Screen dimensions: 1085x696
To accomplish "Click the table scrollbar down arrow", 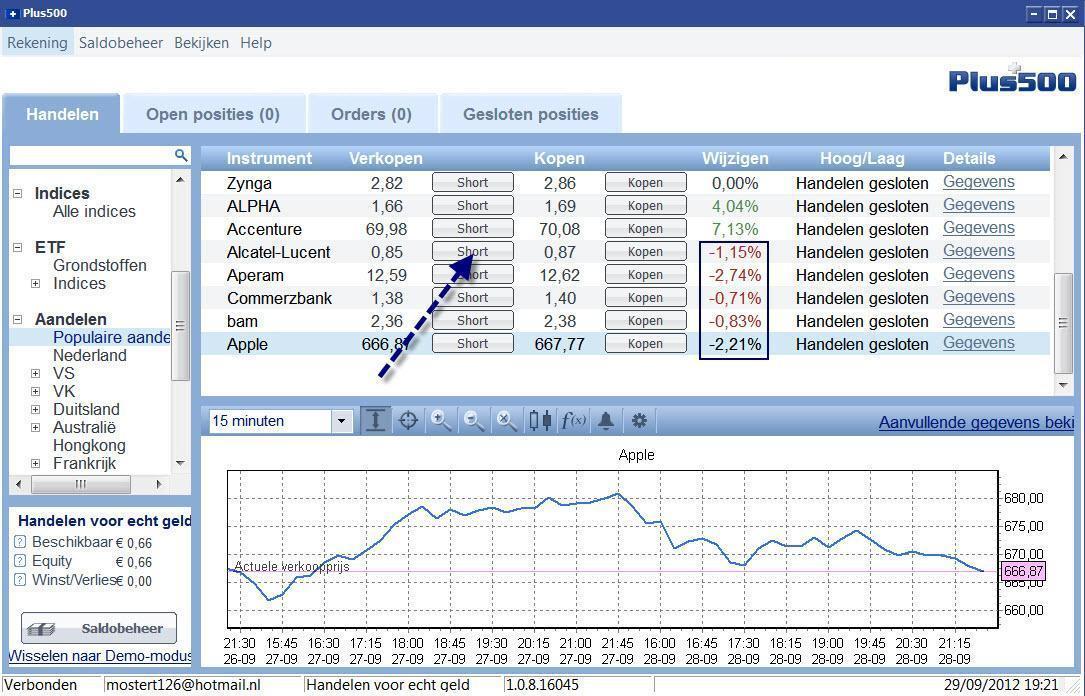I will (1063, 385).
